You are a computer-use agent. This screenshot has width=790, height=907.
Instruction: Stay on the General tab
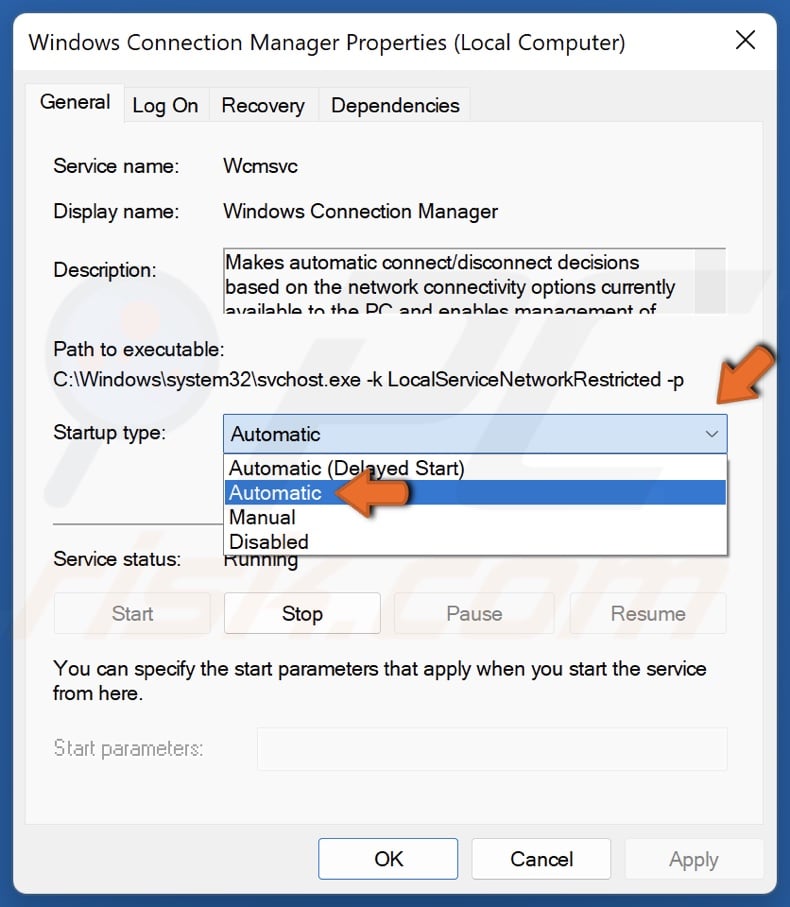point(74,102)
